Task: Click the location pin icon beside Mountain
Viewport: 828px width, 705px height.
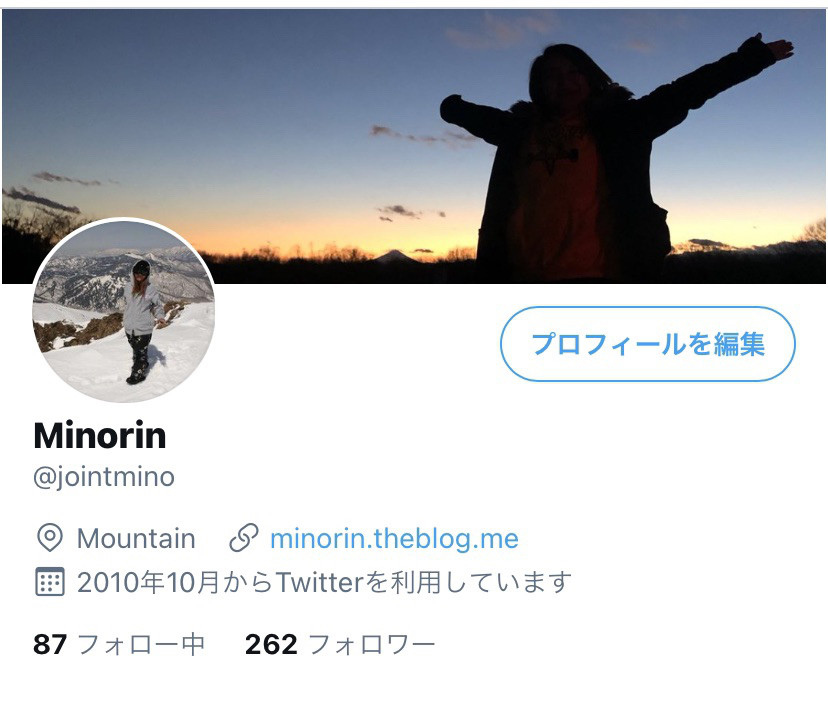Action: pos(50,538)
